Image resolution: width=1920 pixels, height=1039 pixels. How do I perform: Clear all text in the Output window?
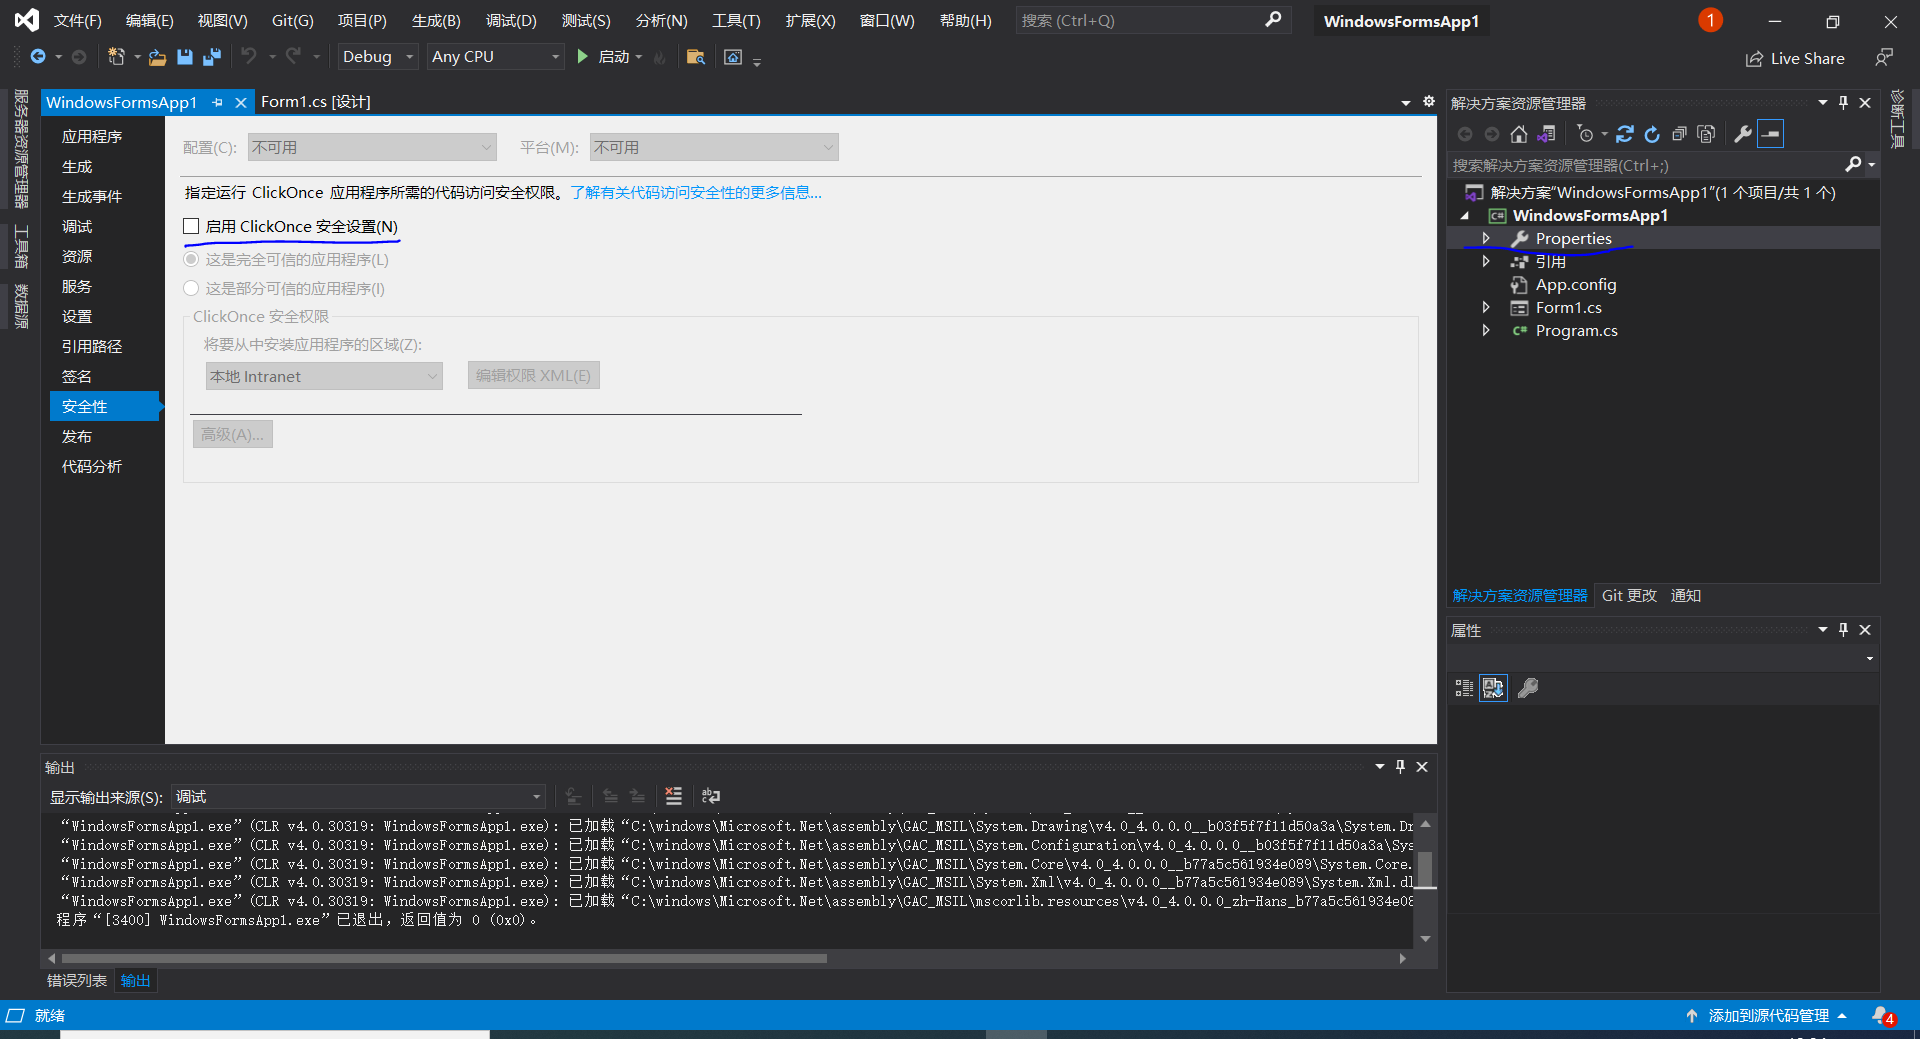(x=673, y=796)
